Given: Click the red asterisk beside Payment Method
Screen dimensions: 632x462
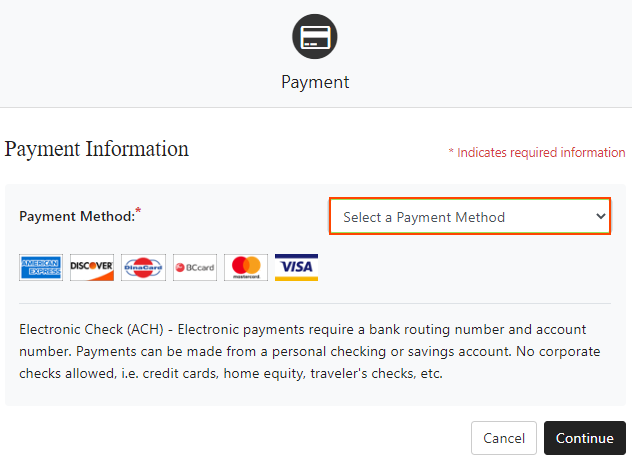Looking at the screenshot, I should [x=138, y=211].
